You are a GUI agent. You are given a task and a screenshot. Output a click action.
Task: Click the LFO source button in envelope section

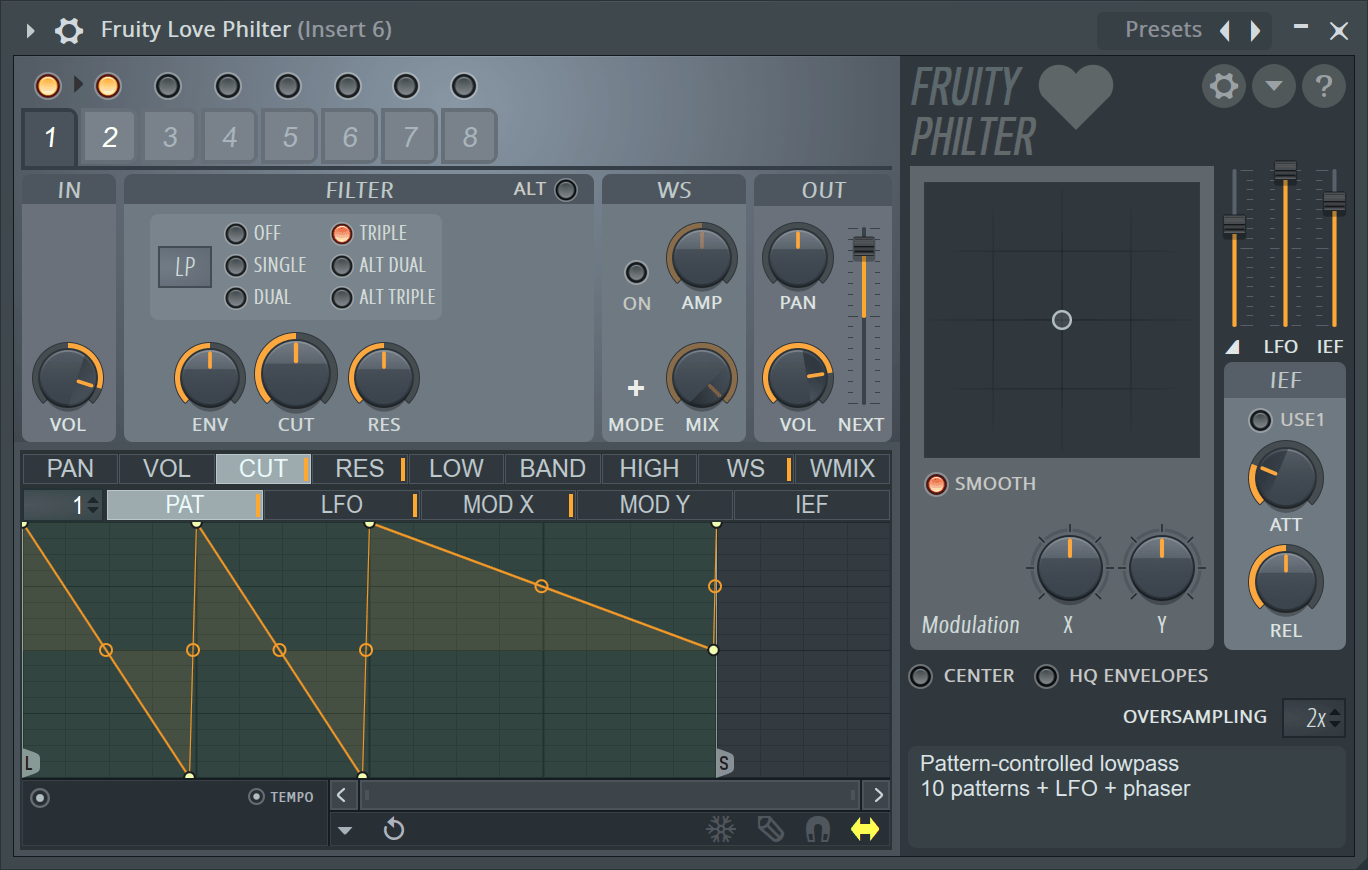click(x=340, y=504)
